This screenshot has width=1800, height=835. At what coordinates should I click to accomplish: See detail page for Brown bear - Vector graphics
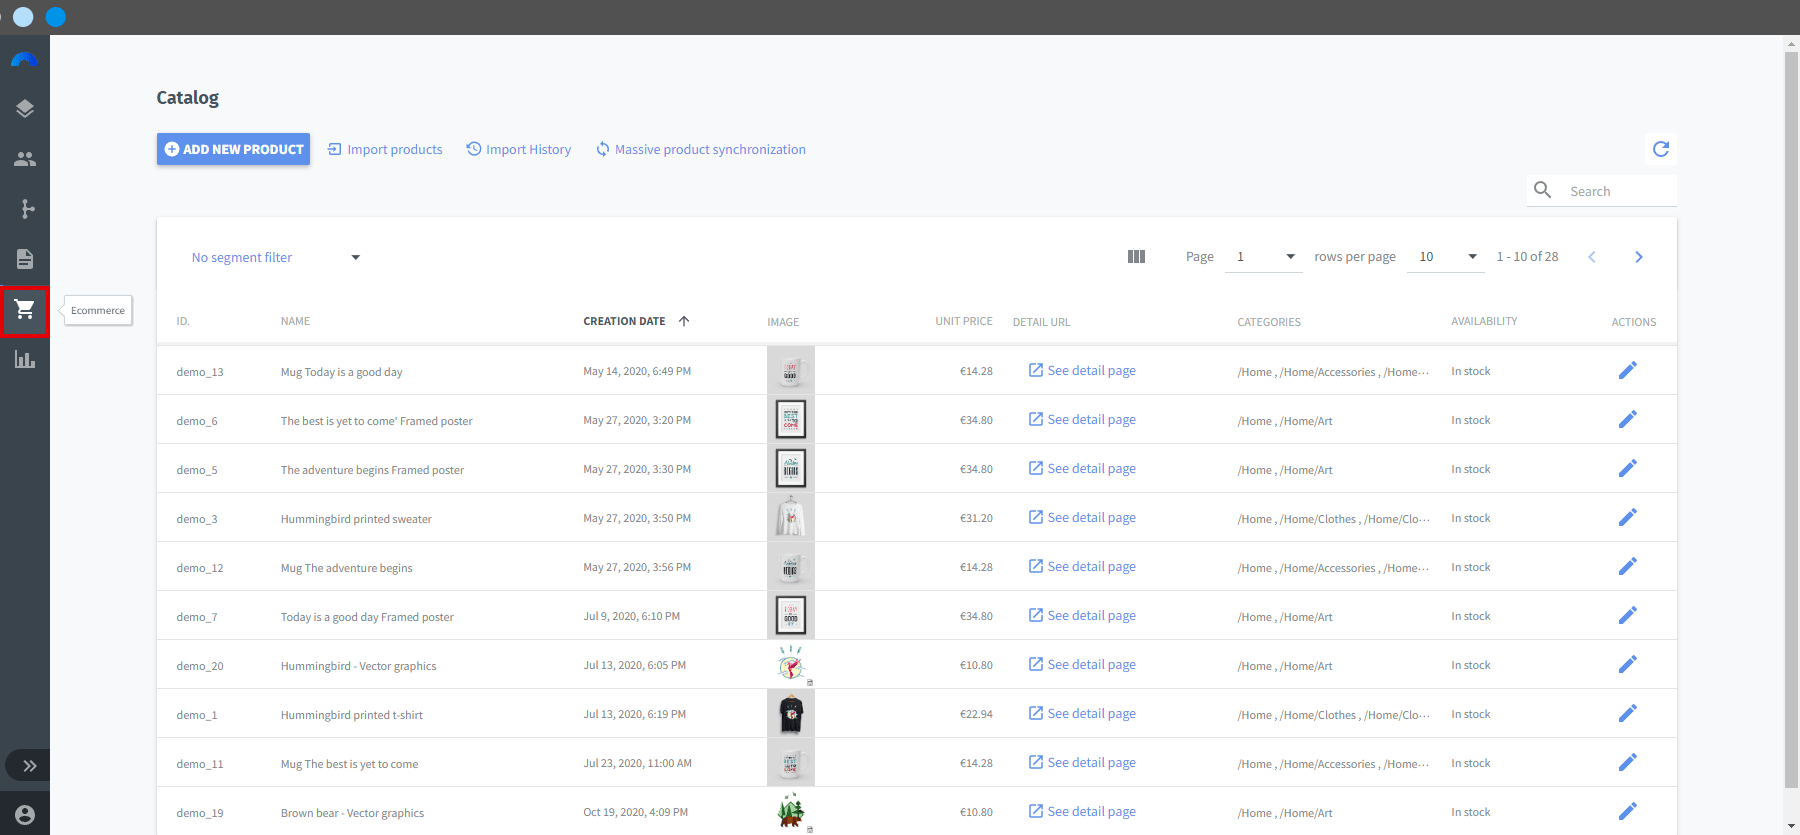[x=1082, y=811]
